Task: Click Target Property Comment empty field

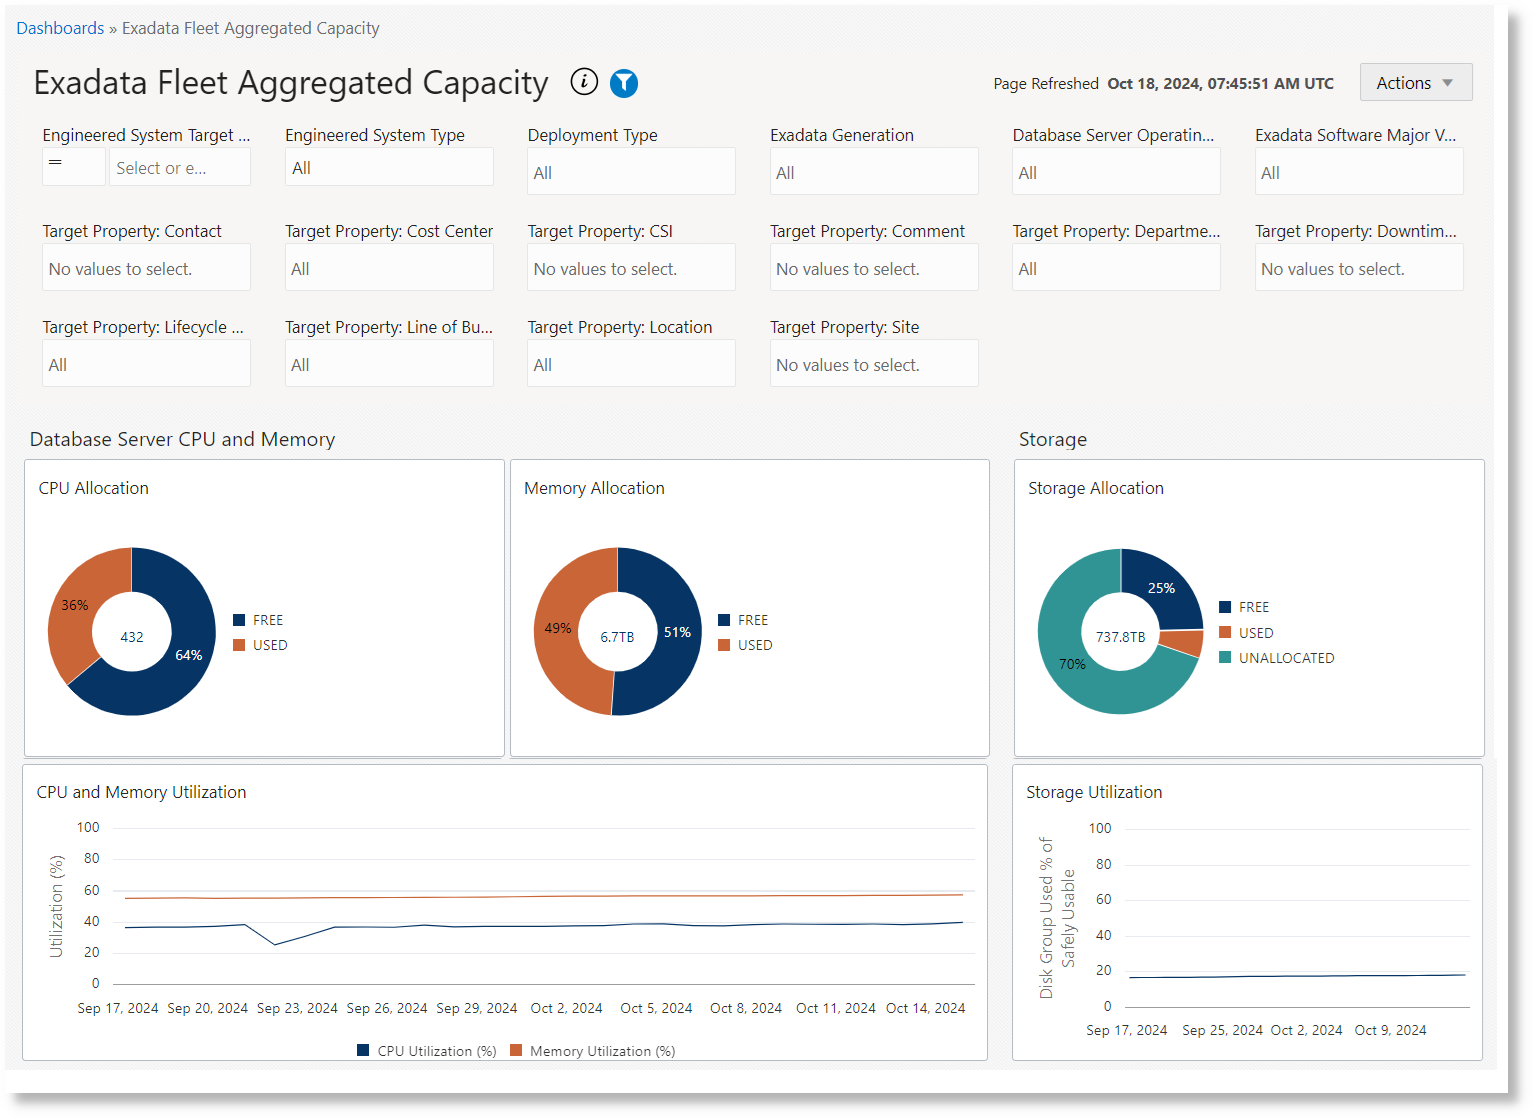Action: (x=874, y=267)
